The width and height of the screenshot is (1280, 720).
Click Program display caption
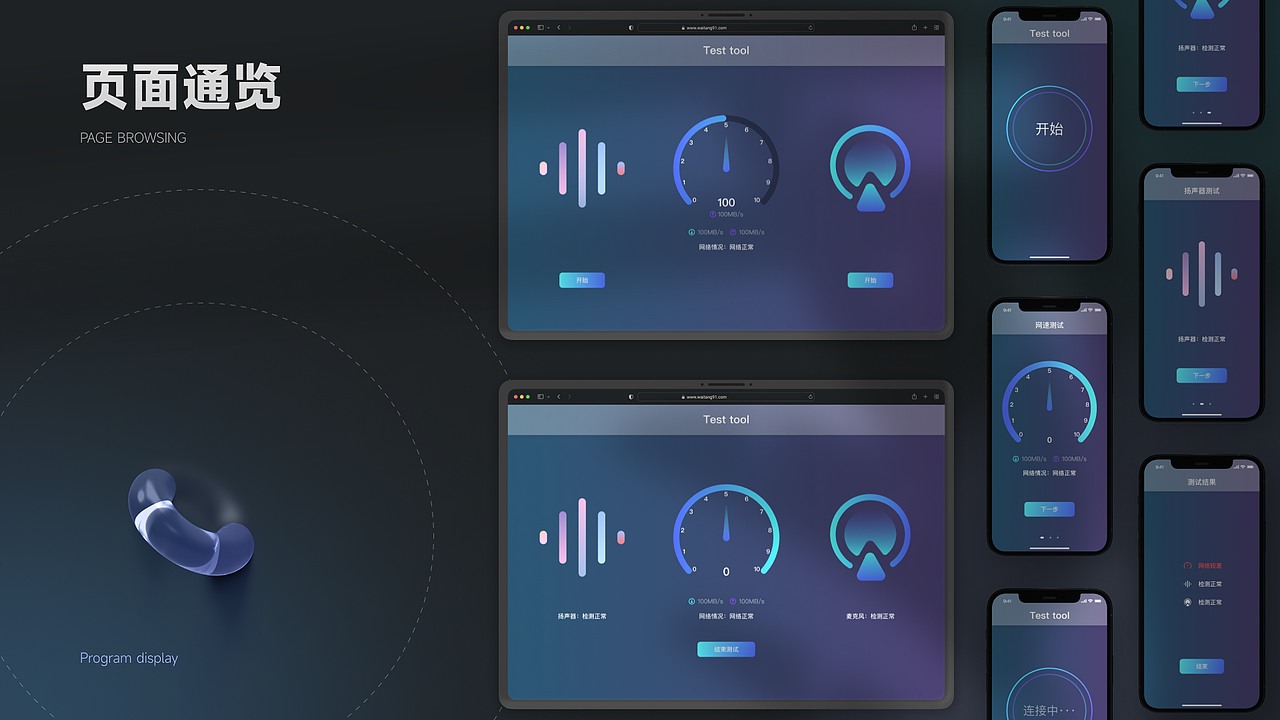click(x=129, y=658)
